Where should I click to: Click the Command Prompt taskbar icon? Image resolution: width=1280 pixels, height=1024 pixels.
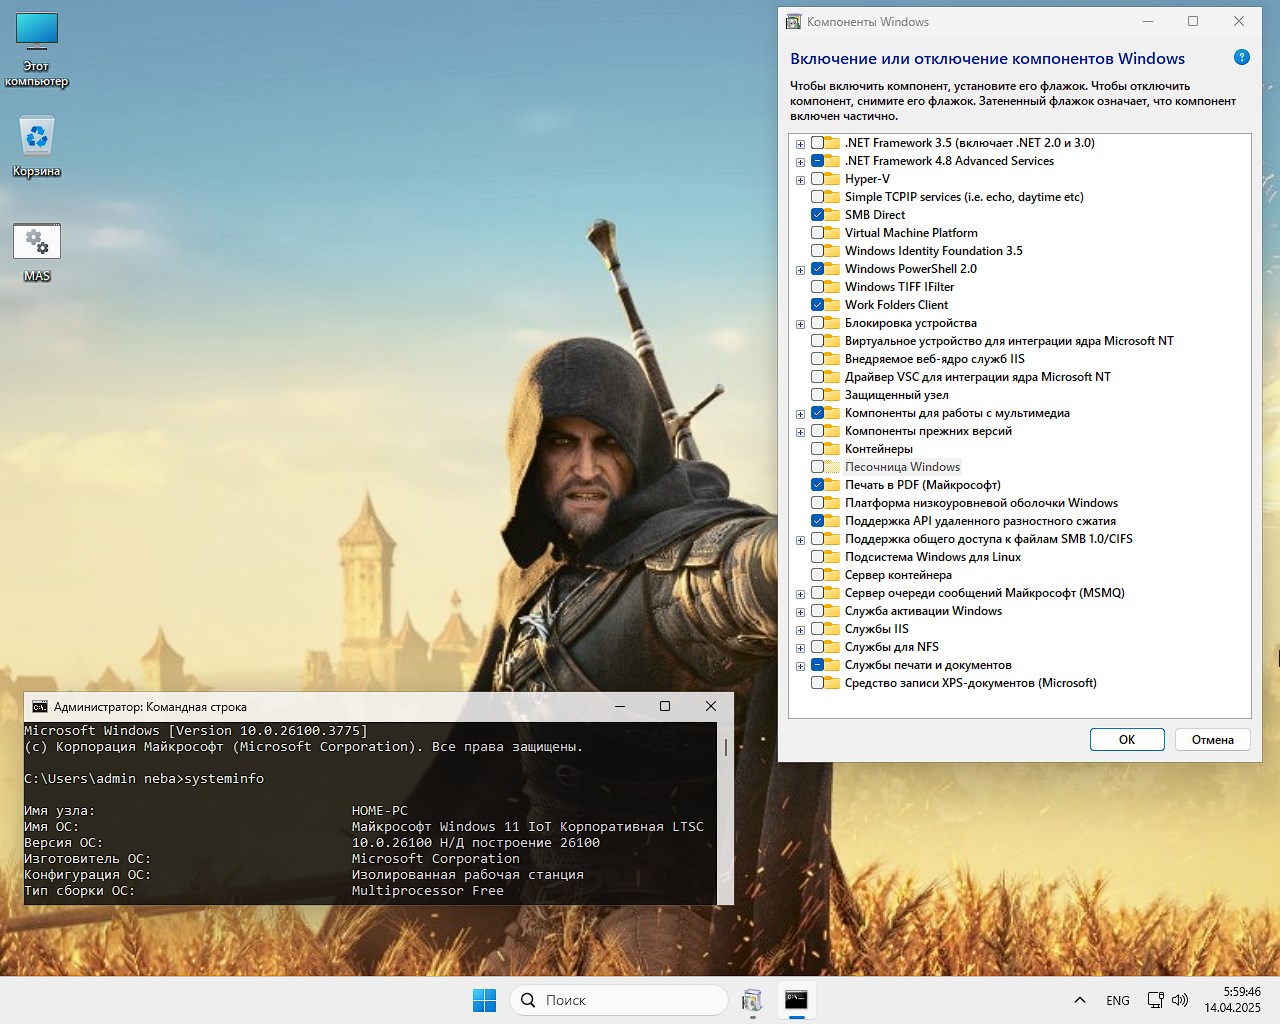point(796,1000)
